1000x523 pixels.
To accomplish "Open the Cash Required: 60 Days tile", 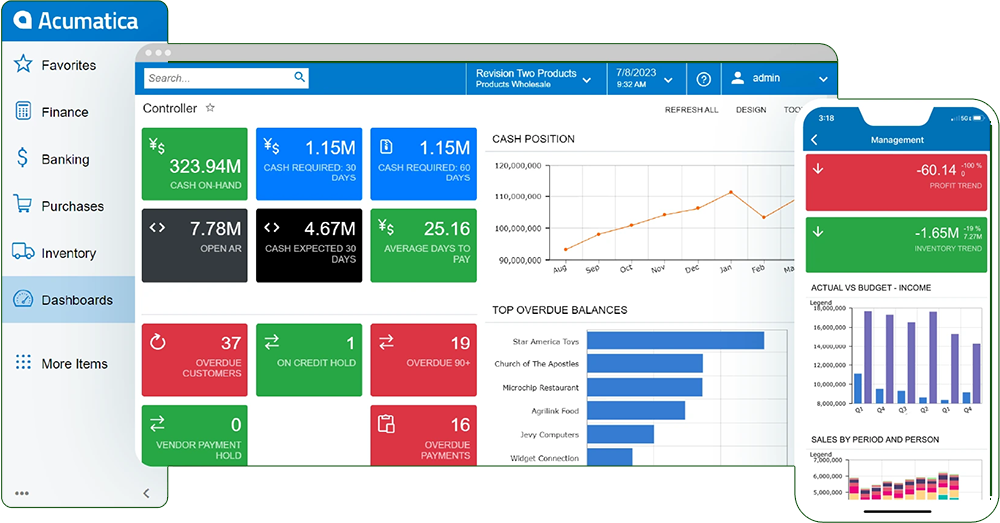I will 423,164.
